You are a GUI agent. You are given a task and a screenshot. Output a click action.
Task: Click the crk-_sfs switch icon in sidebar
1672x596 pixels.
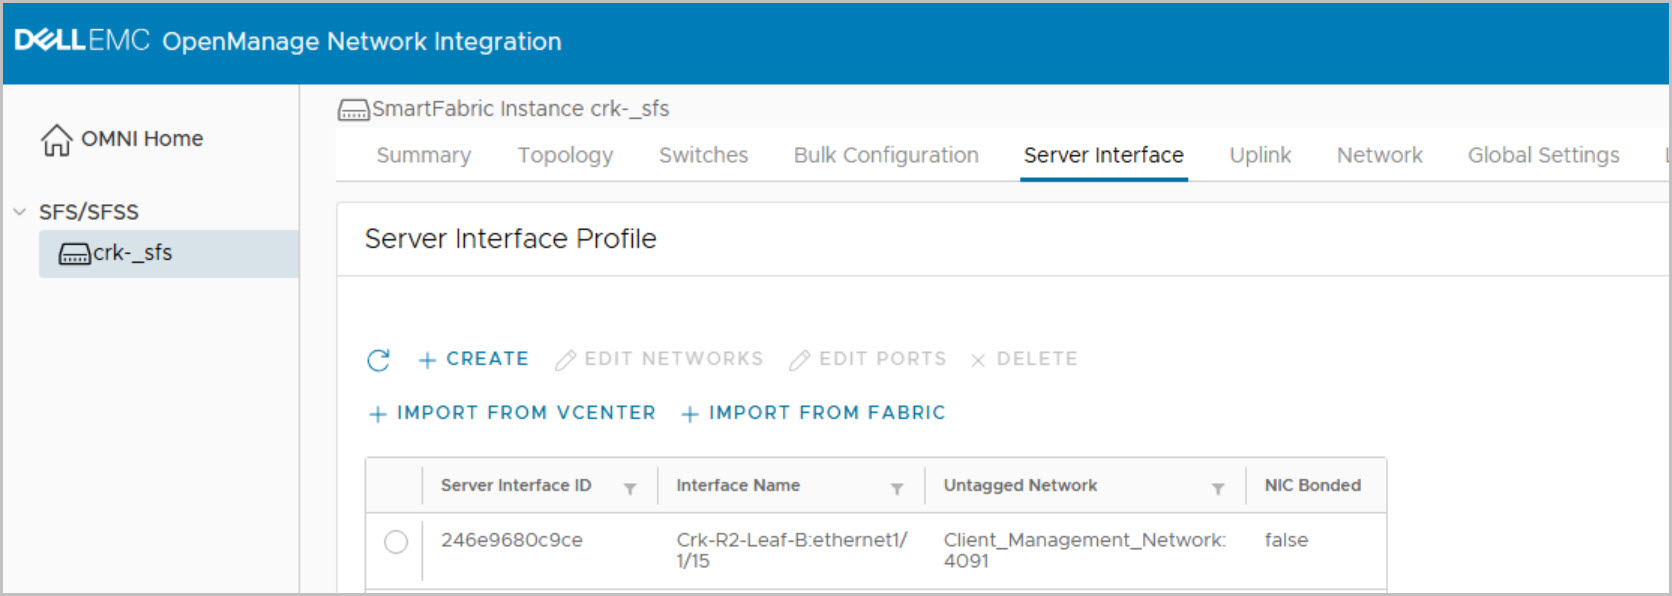[x=74, y=254]
